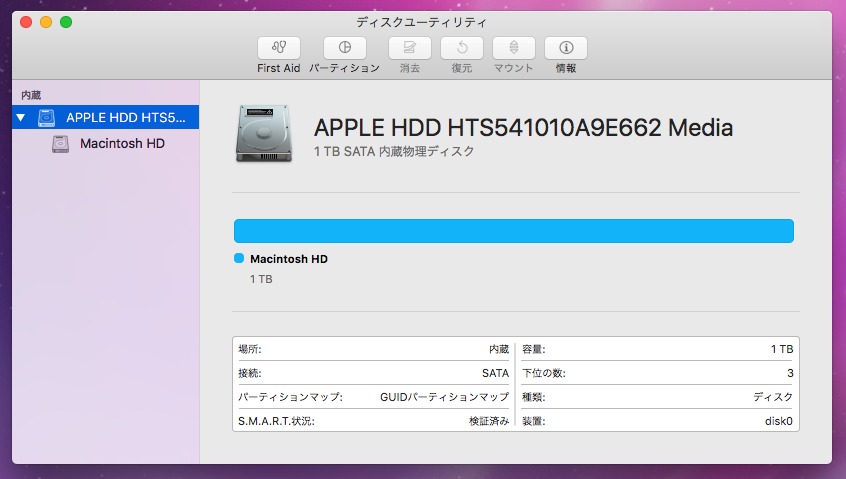Open the 情報 (Info) toolbar button

pyautogui.click(x=566, y=48)
